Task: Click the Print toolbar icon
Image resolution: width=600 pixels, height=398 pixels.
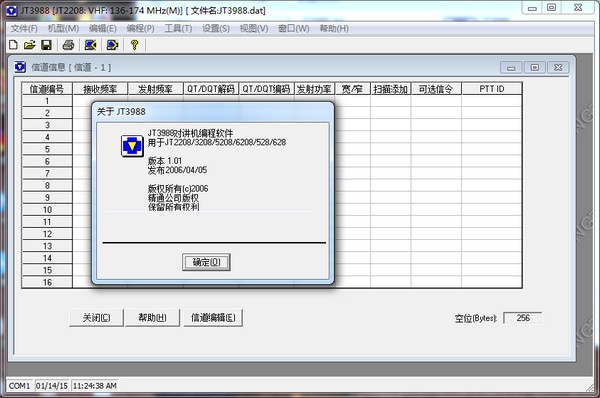Action: click(68, 45)
